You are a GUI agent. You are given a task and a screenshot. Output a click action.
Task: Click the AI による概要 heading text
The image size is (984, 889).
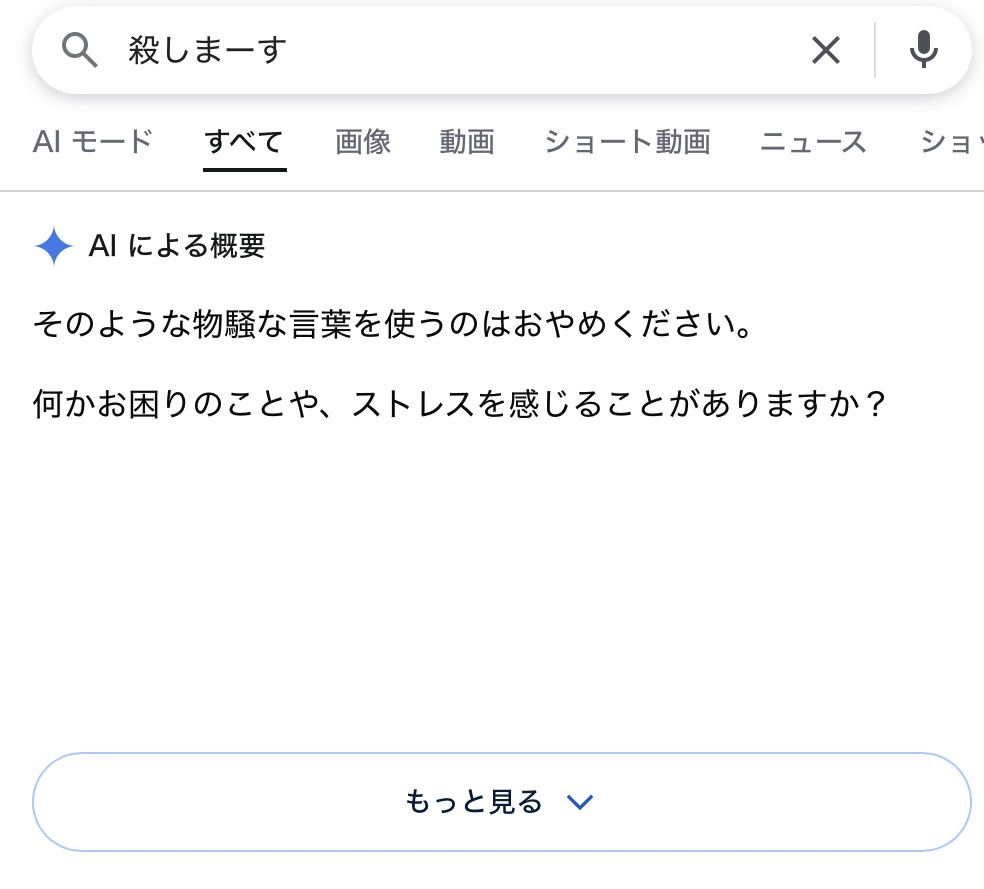click(177, 245)
